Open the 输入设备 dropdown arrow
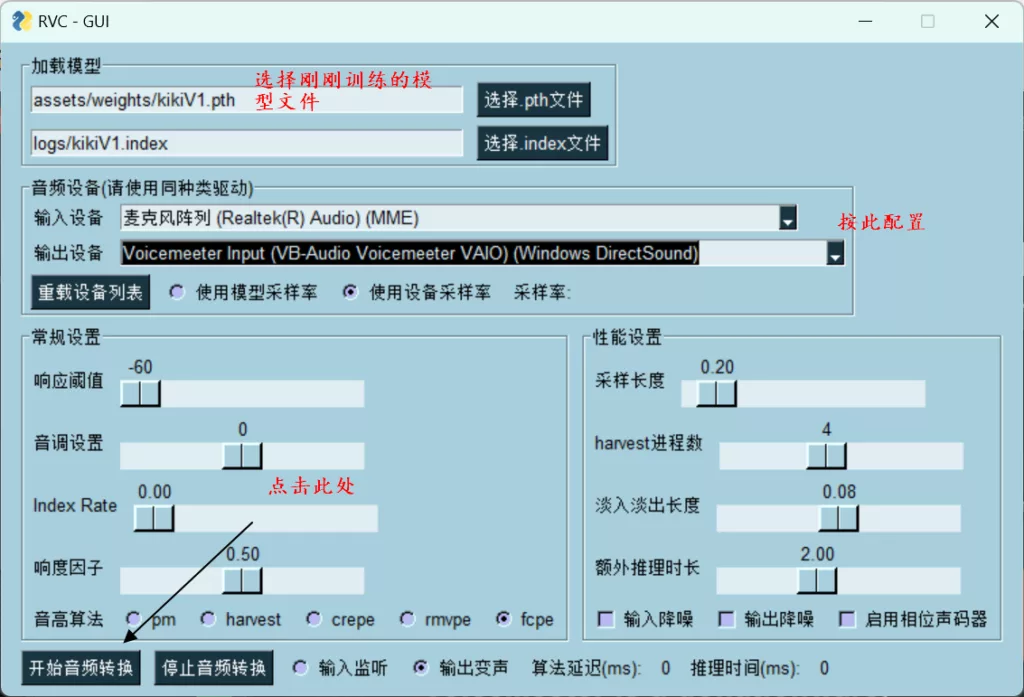The image size is (1024, 697). [x=788, y=218]
